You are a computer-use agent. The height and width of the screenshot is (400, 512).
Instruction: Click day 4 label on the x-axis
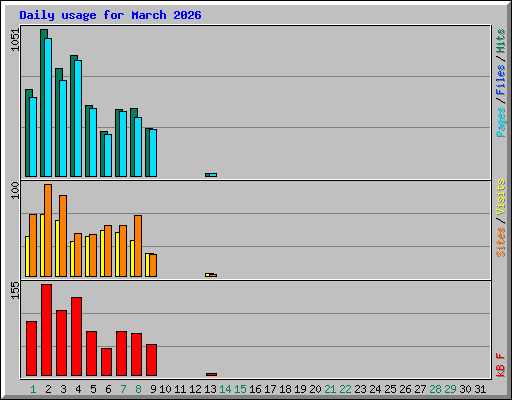[x=78, y=389]
